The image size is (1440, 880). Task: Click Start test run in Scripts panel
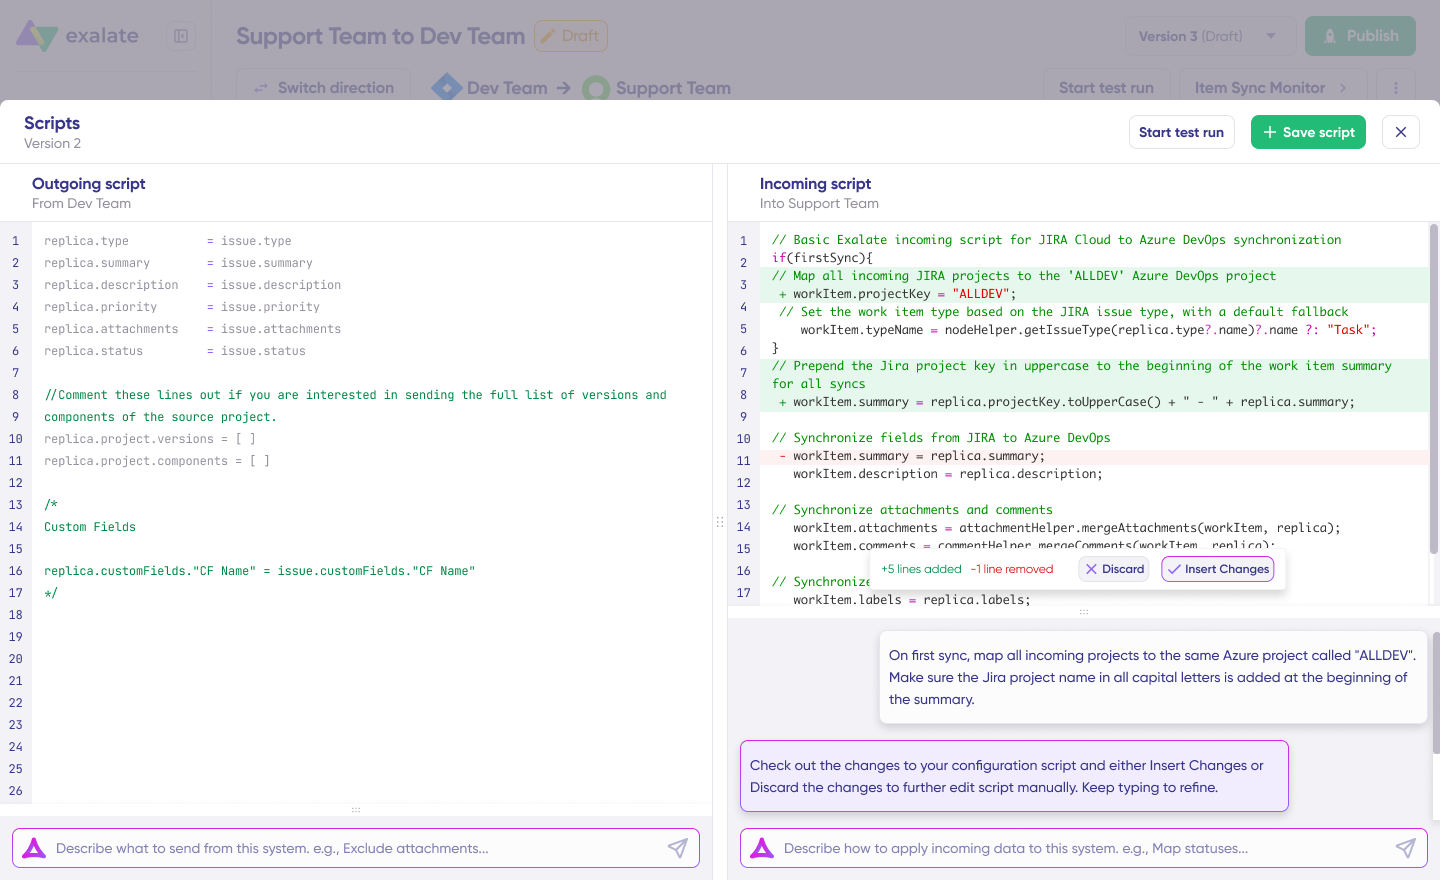coord(1181,132)
